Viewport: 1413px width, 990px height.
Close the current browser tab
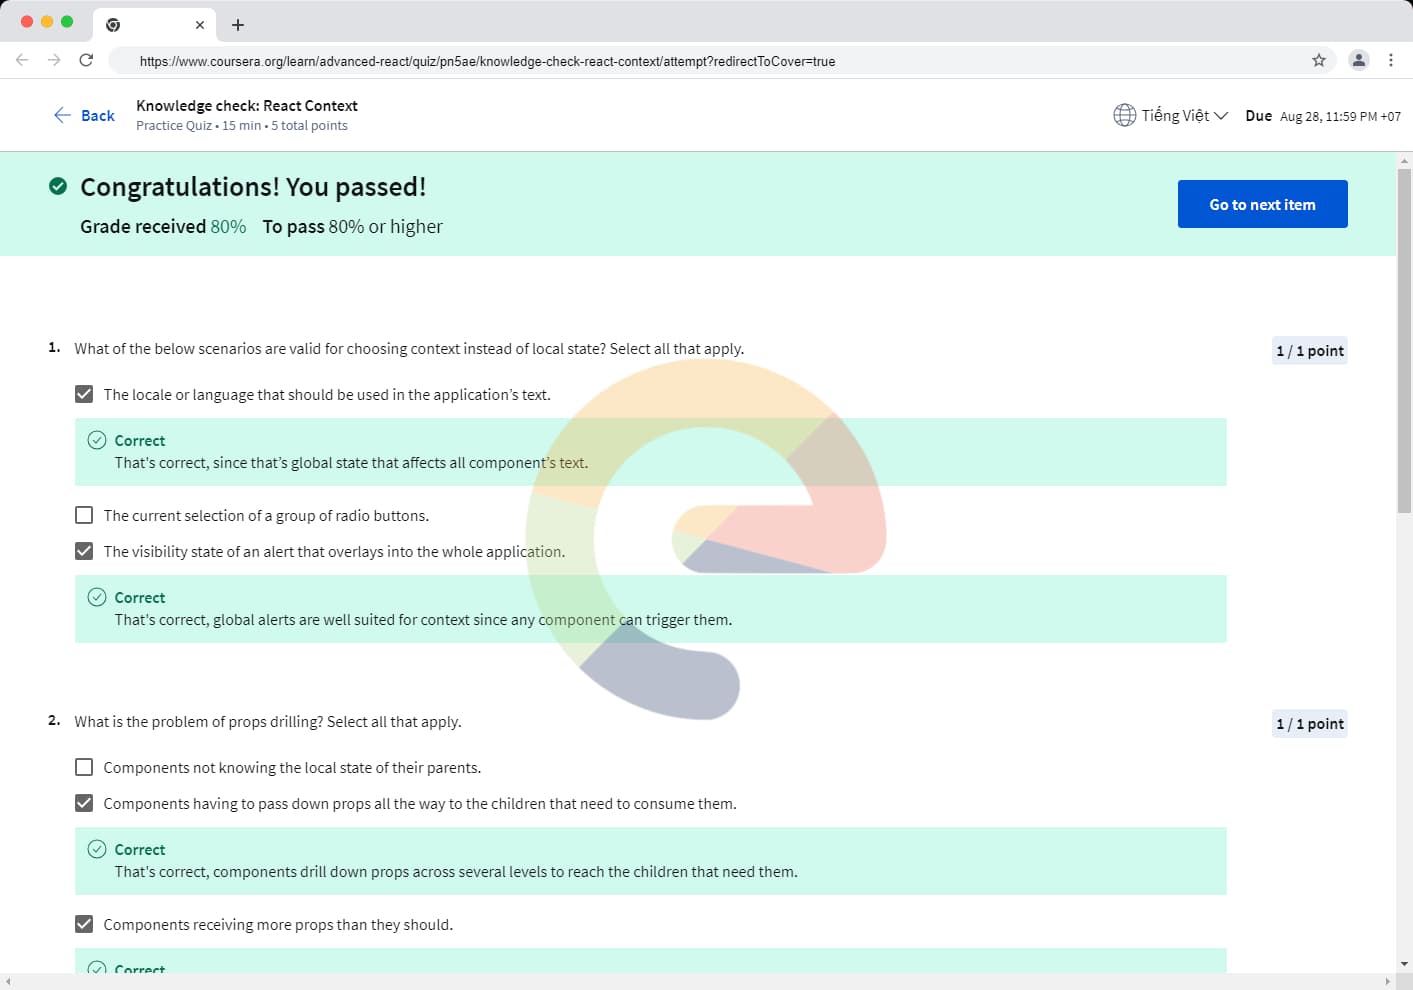click(200, 25)
